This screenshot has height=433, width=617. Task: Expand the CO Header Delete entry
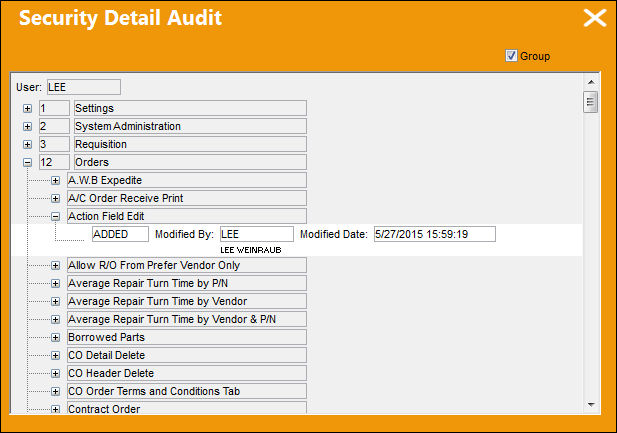pos(55,374)
